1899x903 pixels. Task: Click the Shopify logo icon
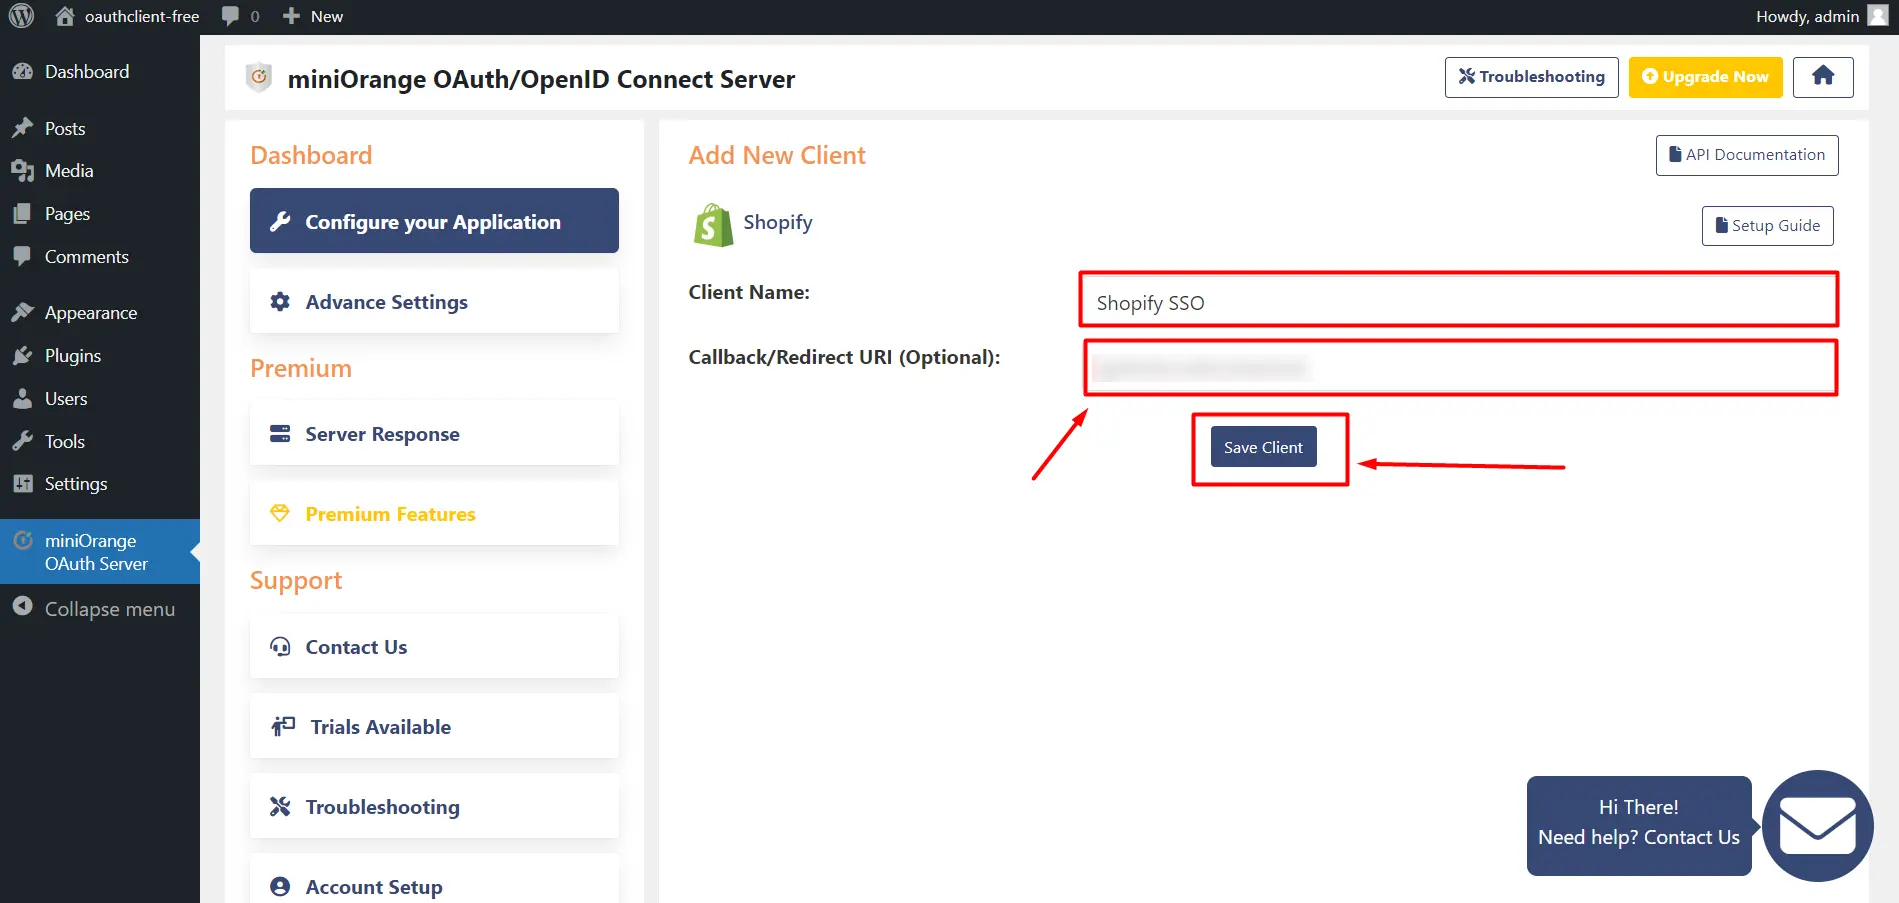[x=713, y=224]
